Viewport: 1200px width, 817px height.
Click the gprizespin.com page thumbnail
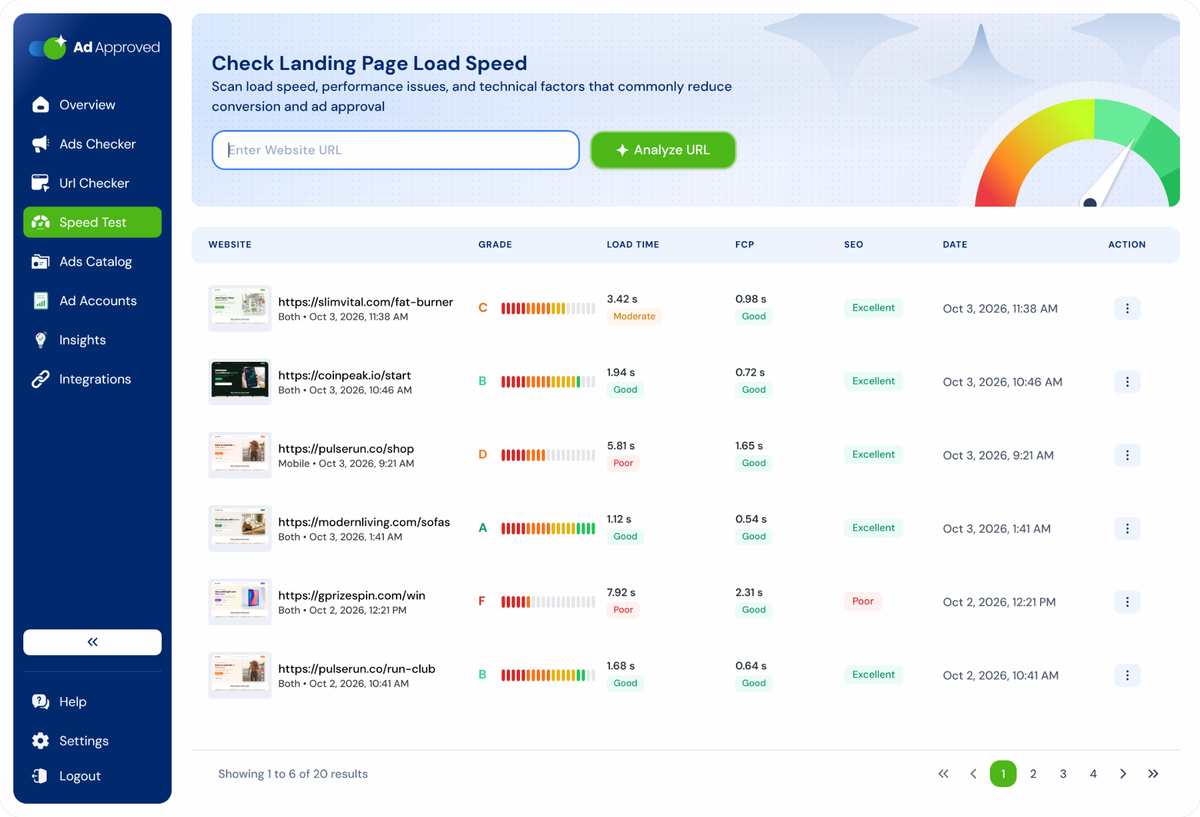(x=240, y=602)
